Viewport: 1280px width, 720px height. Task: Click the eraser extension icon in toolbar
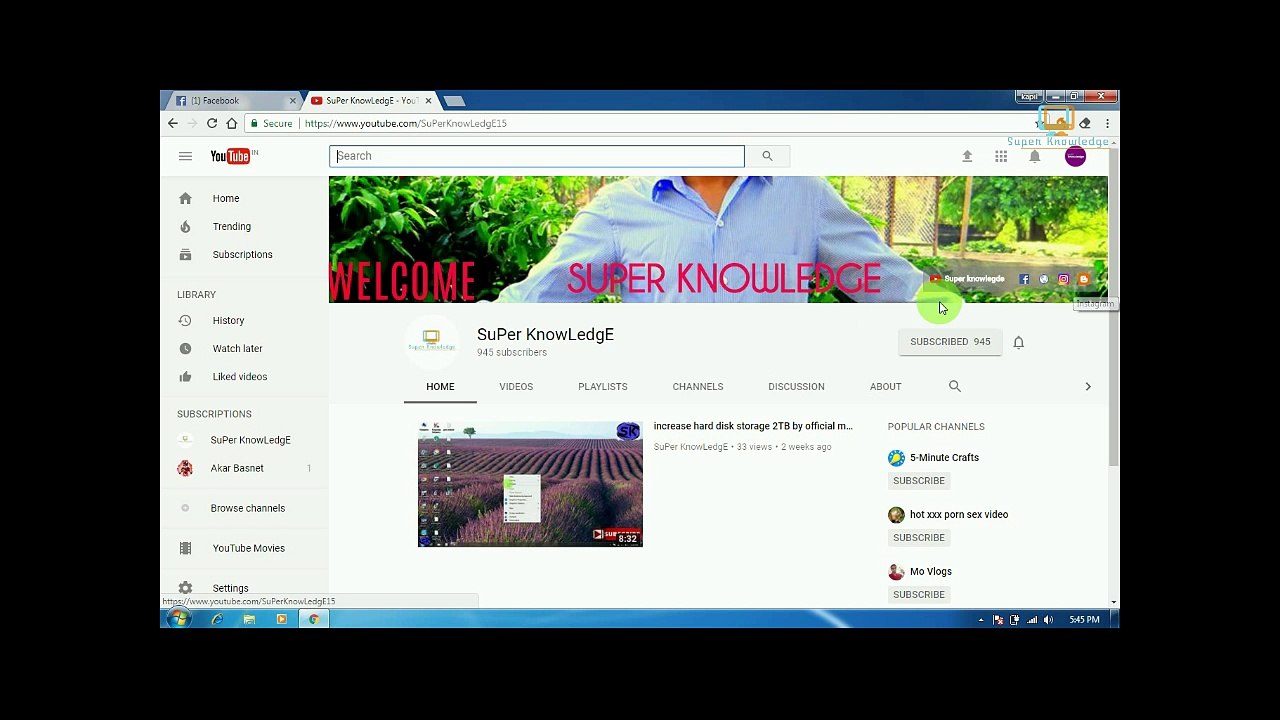[1085, 123]
